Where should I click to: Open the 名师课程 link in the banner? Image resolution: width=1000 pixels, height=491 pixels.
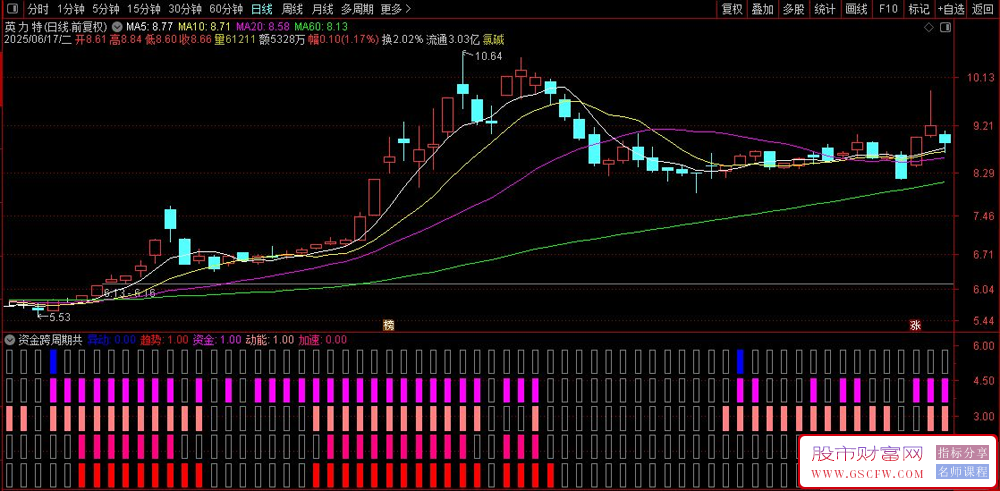(962, 473)
